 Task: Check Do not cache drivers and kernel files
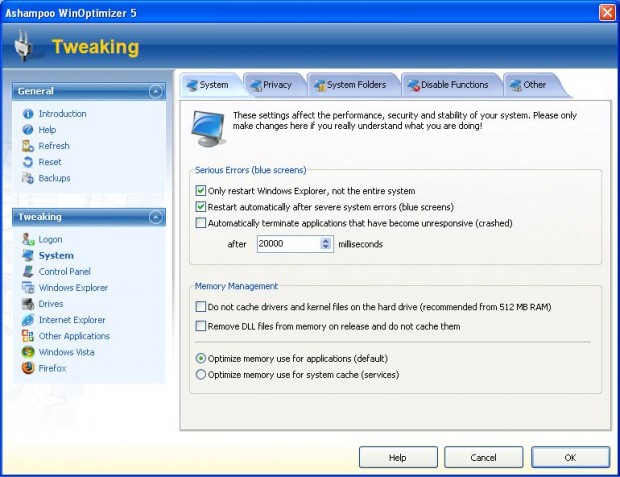[201, 307]
